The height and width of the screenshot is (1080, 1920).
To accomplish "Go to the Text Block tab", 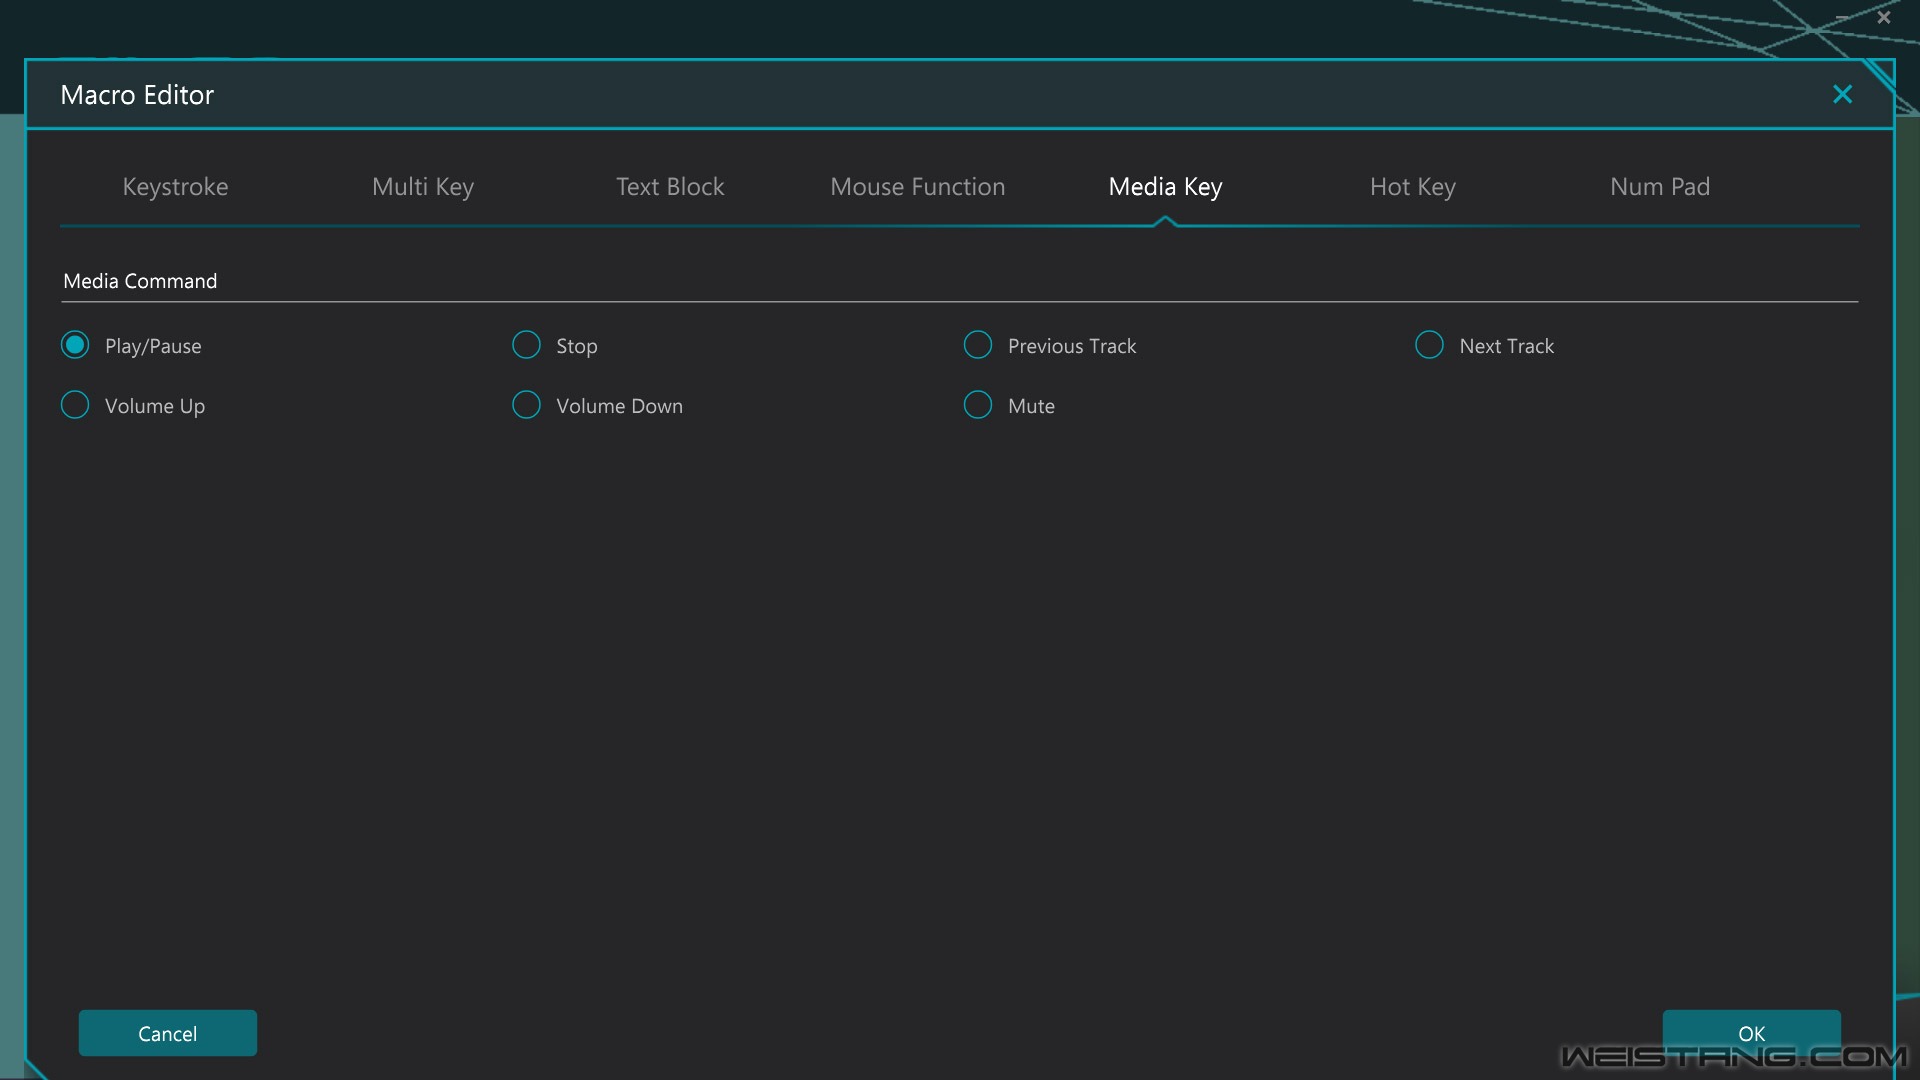I will [670, 187].
